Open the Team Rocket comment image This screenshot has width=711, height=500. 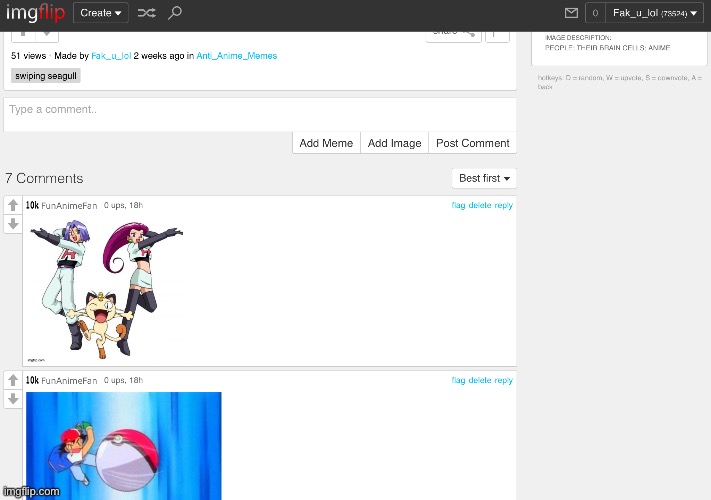[107, 290]
